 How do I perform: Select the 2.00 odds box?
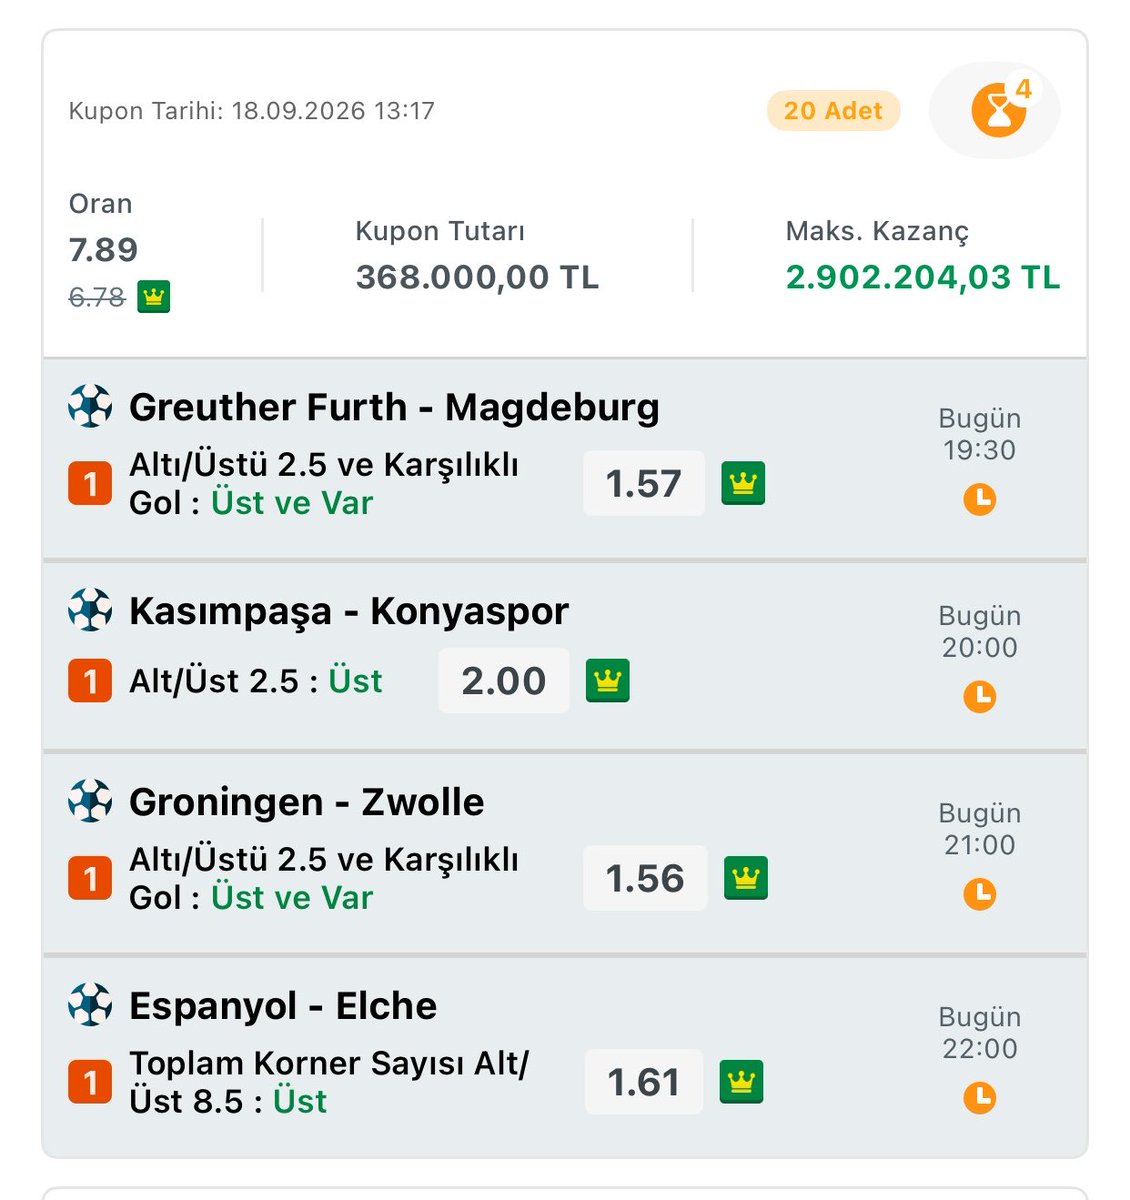[504, 681]
